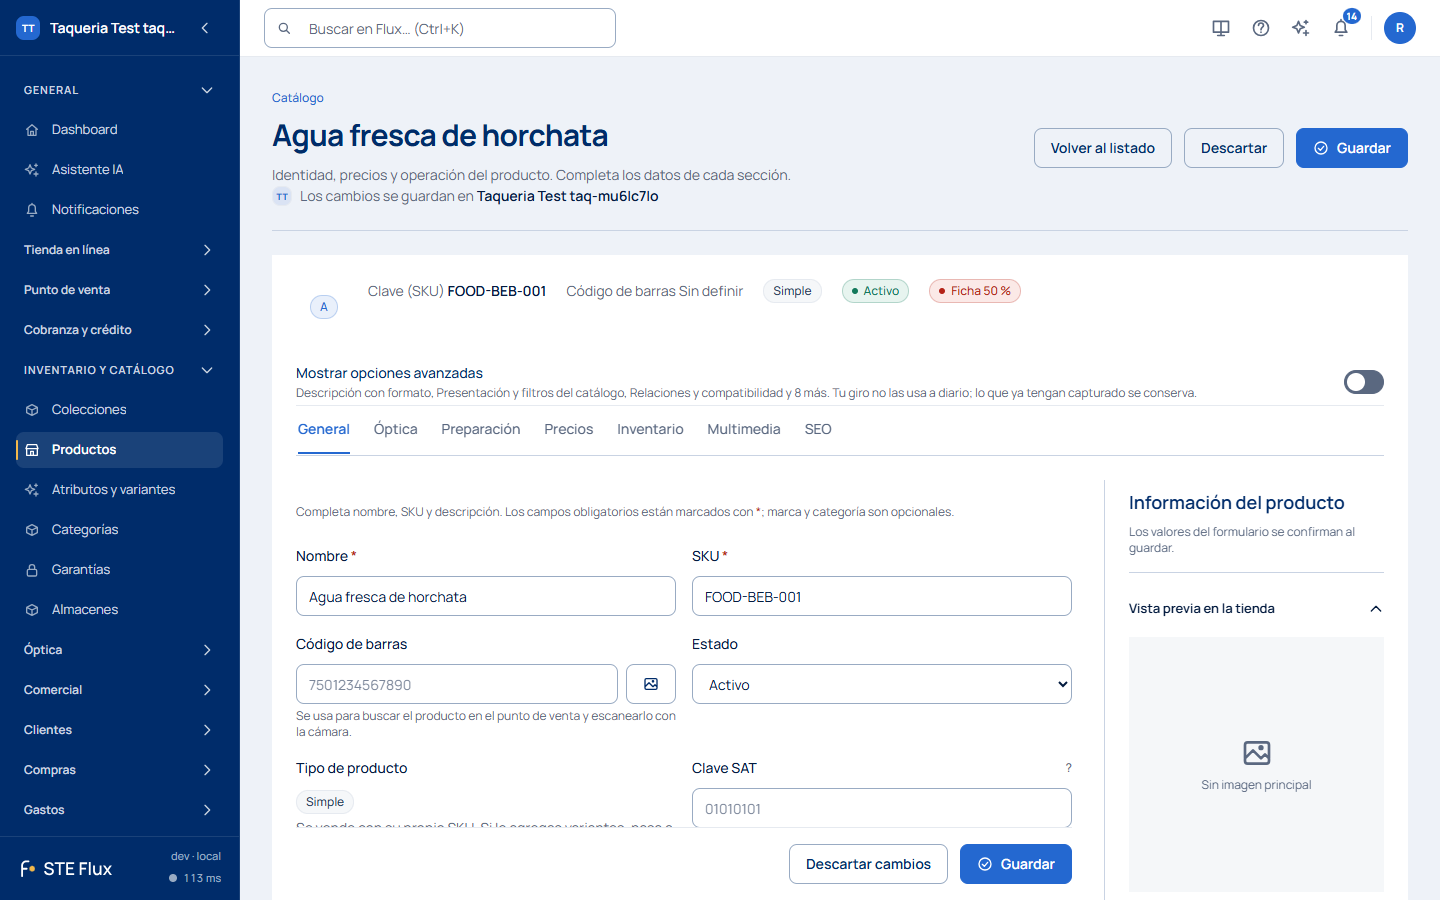Image resolution: width=1440 pixels, height=900 pixels.
Task: Go to Categorías in sidebar
Action: tap(119, 530)
